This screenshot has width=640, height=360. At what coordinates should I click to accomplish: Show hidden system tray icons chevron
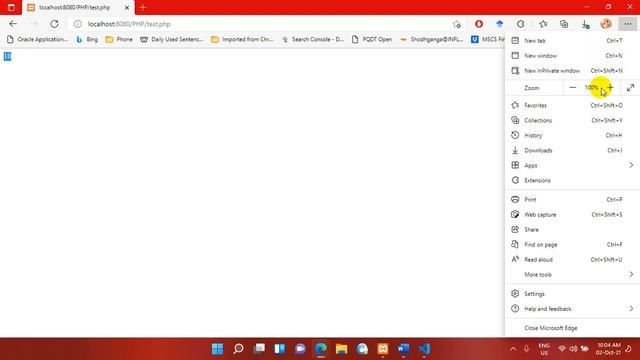click(513, 349)
